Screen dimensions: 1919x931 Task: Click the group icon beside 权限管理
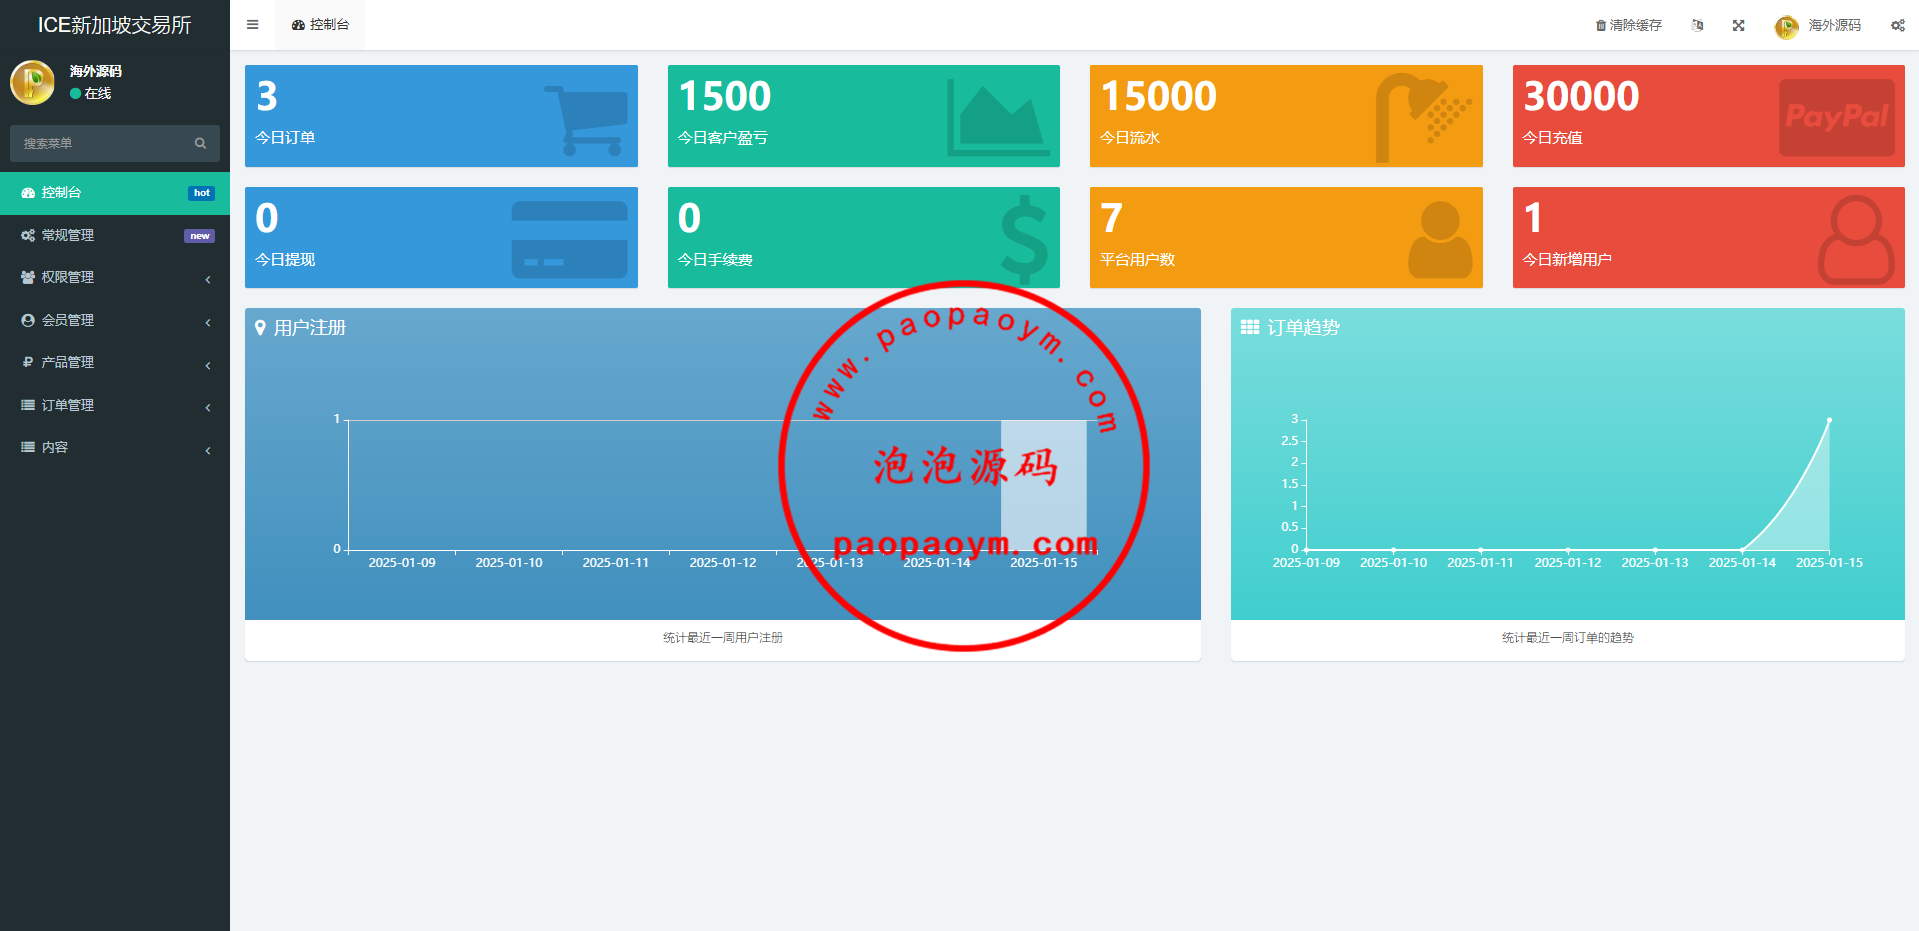[28, 277]
